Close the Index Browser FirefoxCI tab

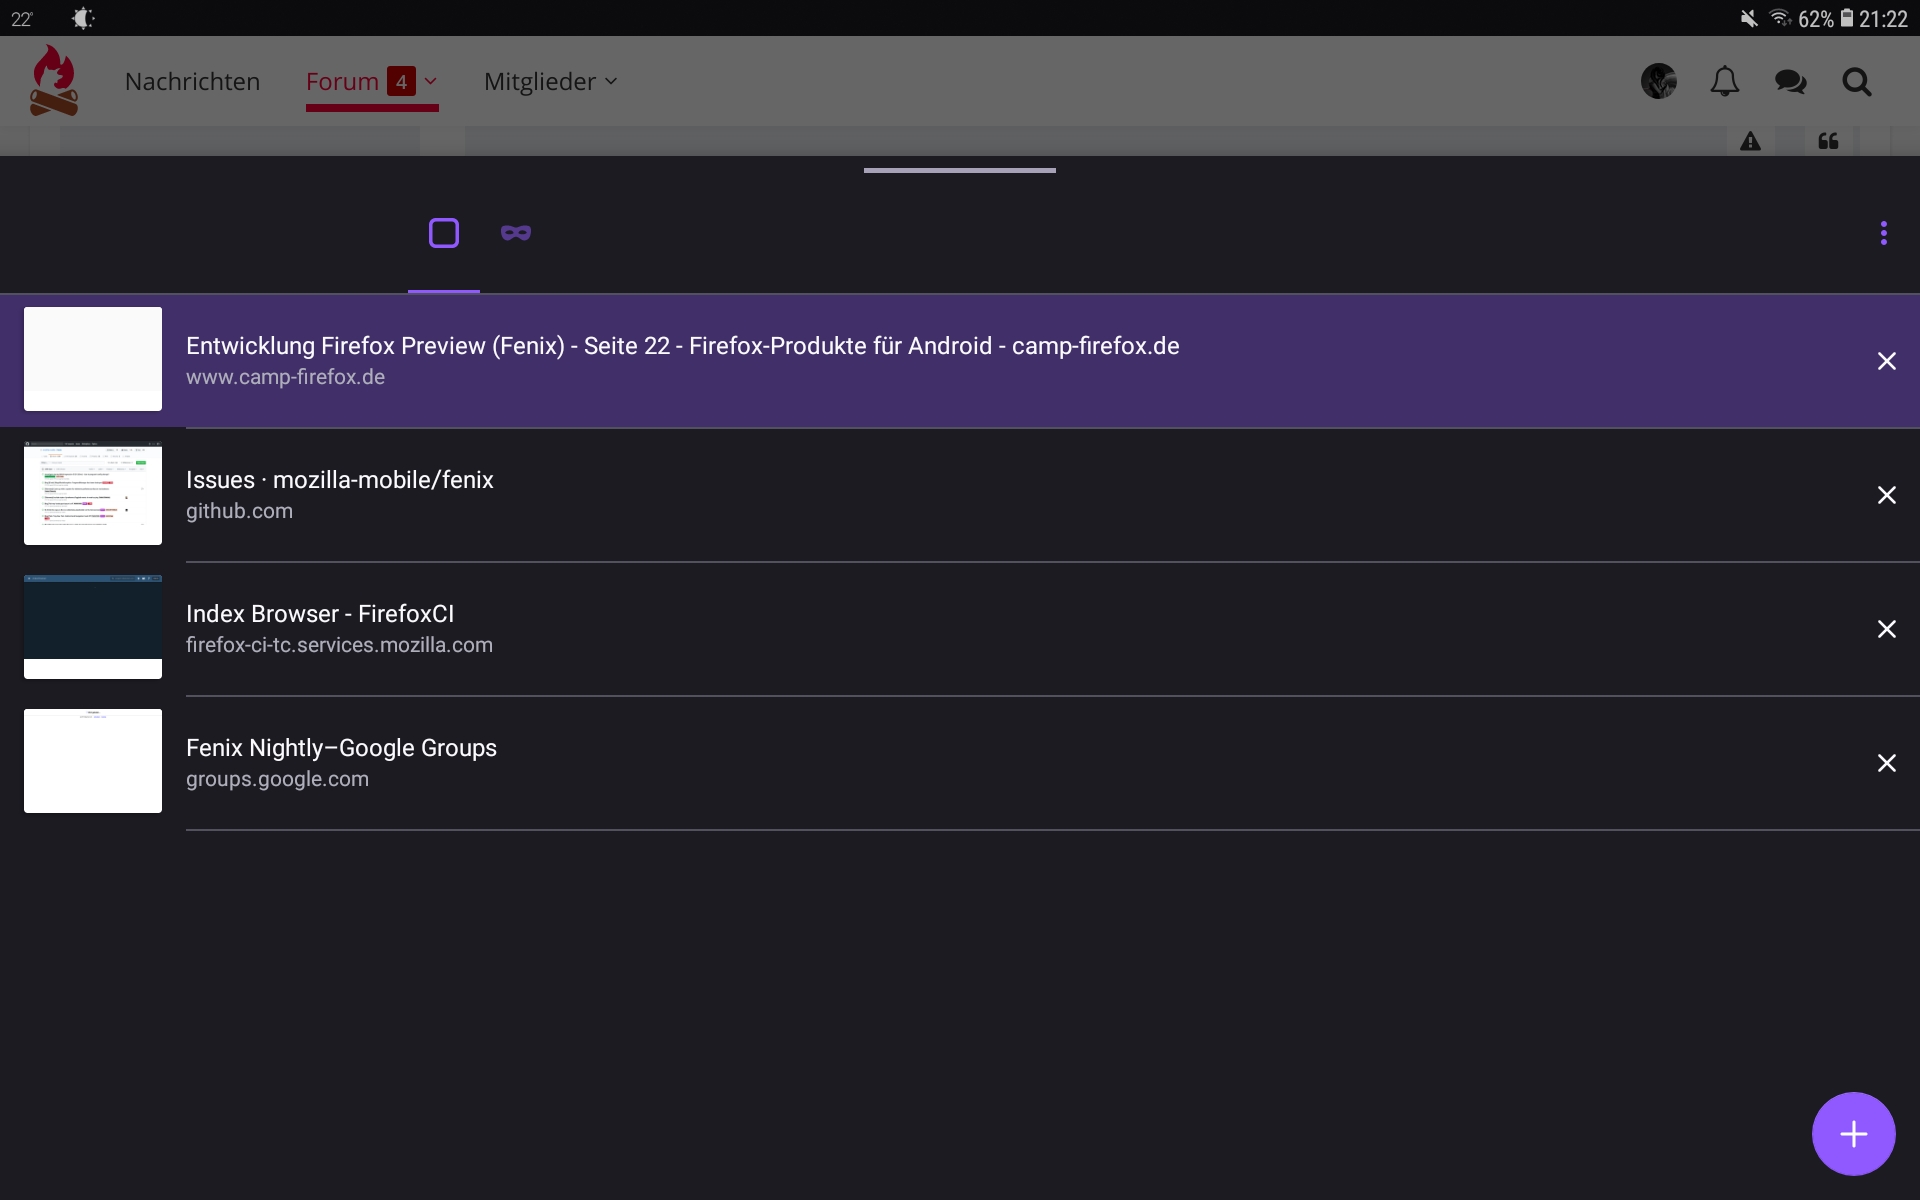point(1886,629)
